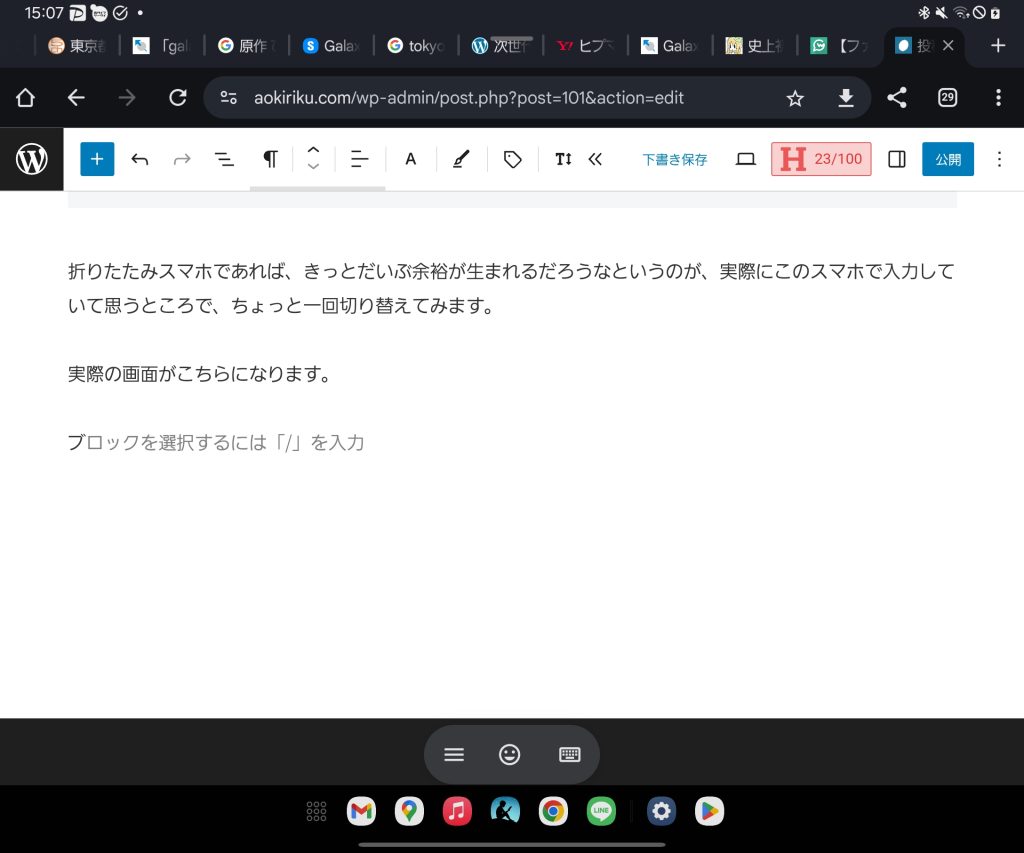The width and height of the screenshot is (1024, 853).
Task: Switch to the Yahoo browser tab
Action: pyautogui.click(x=585, y=46)
